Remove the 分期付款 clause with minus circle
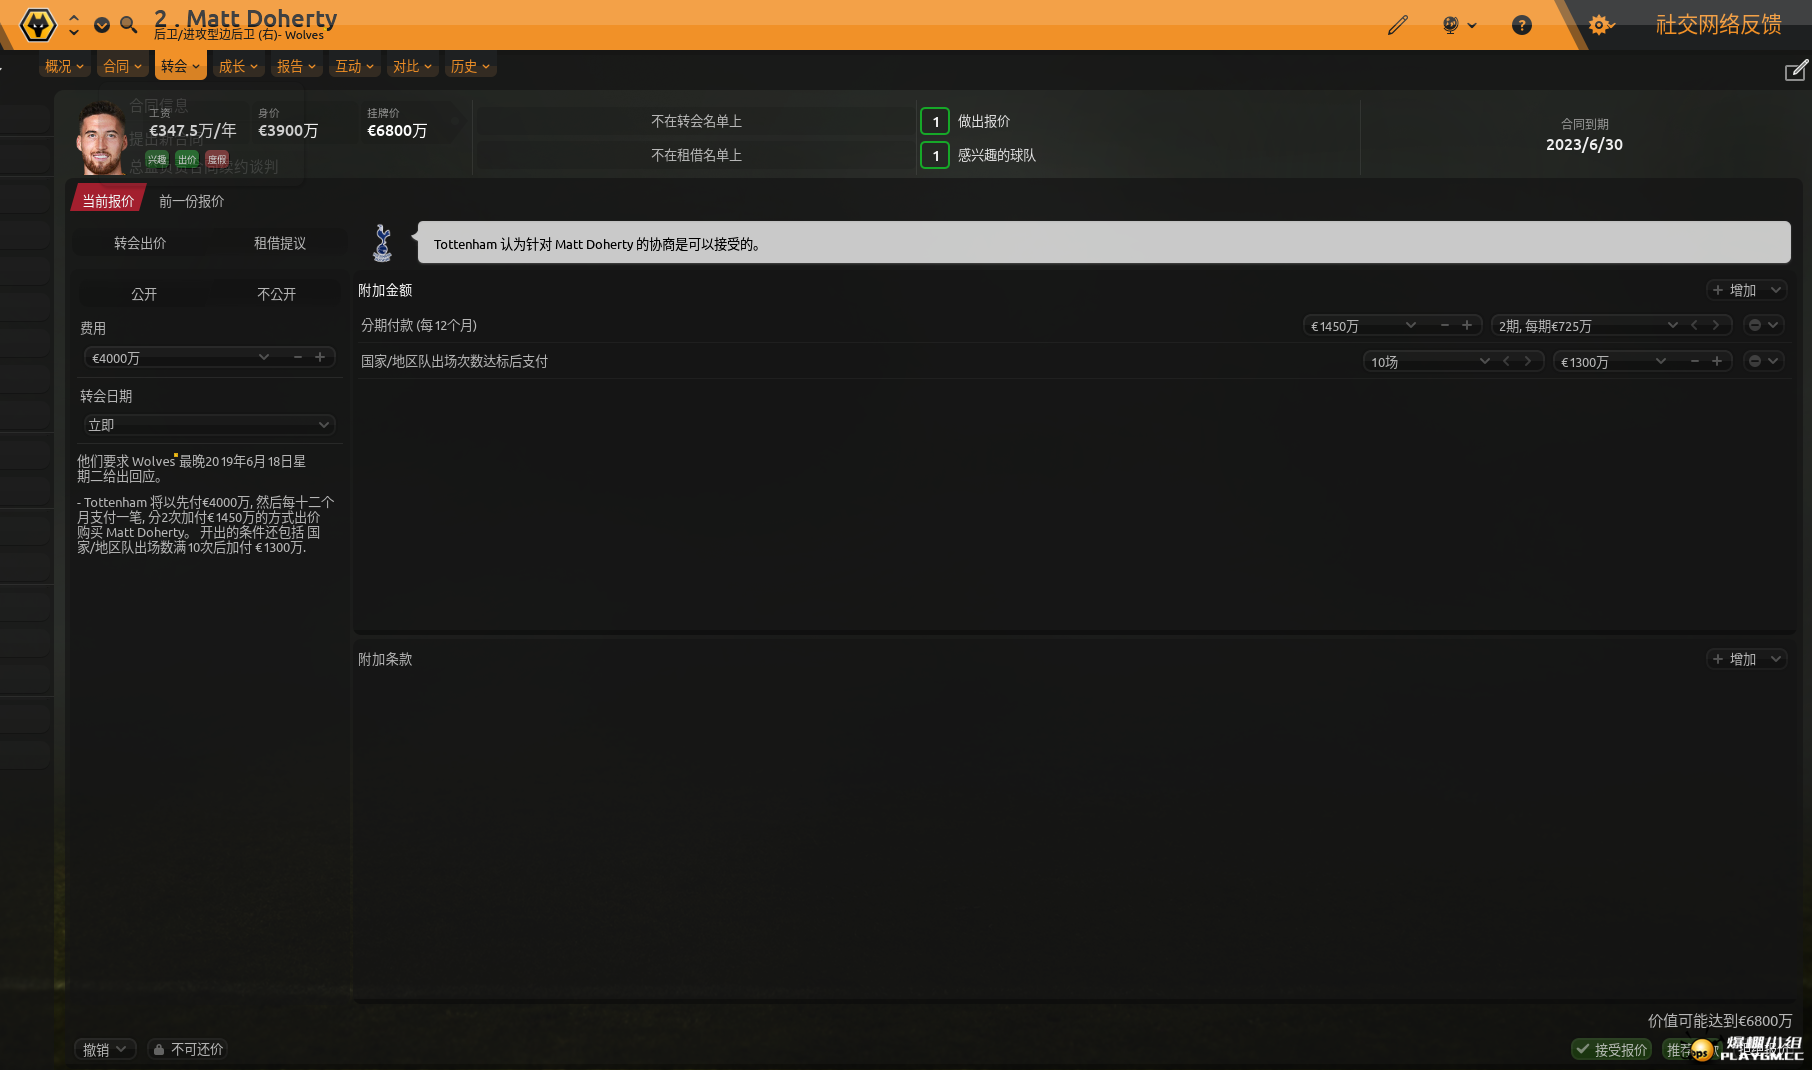This screenshot has width=1812, height=1070. point(1754,325)
